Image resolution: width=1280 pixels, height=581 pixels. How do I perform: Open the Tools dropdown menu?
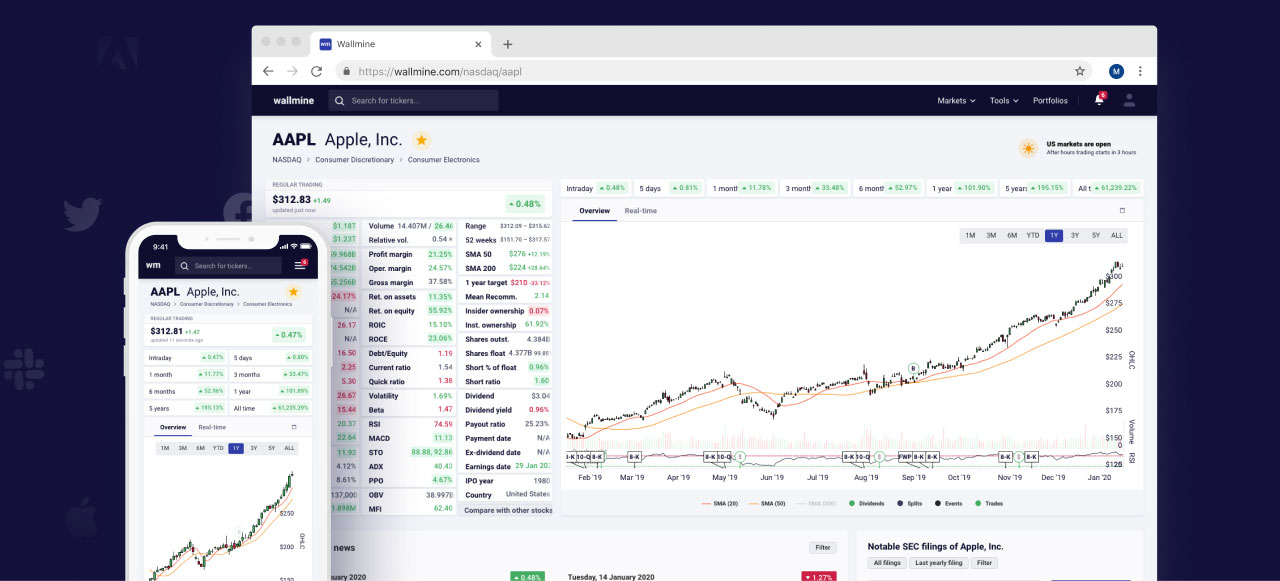click(x=1004, y=100)
